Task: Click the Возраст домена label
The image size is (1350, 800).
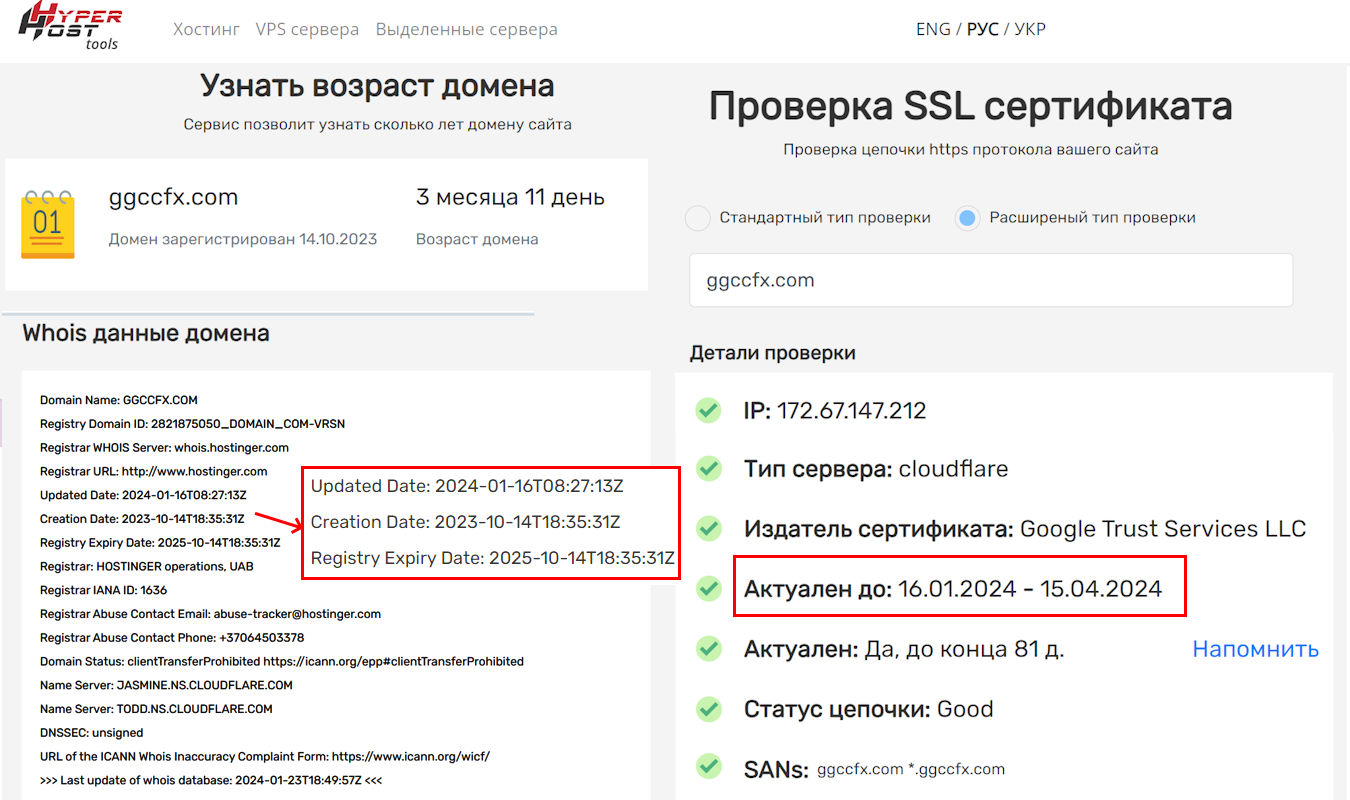Action: (477, 239)
